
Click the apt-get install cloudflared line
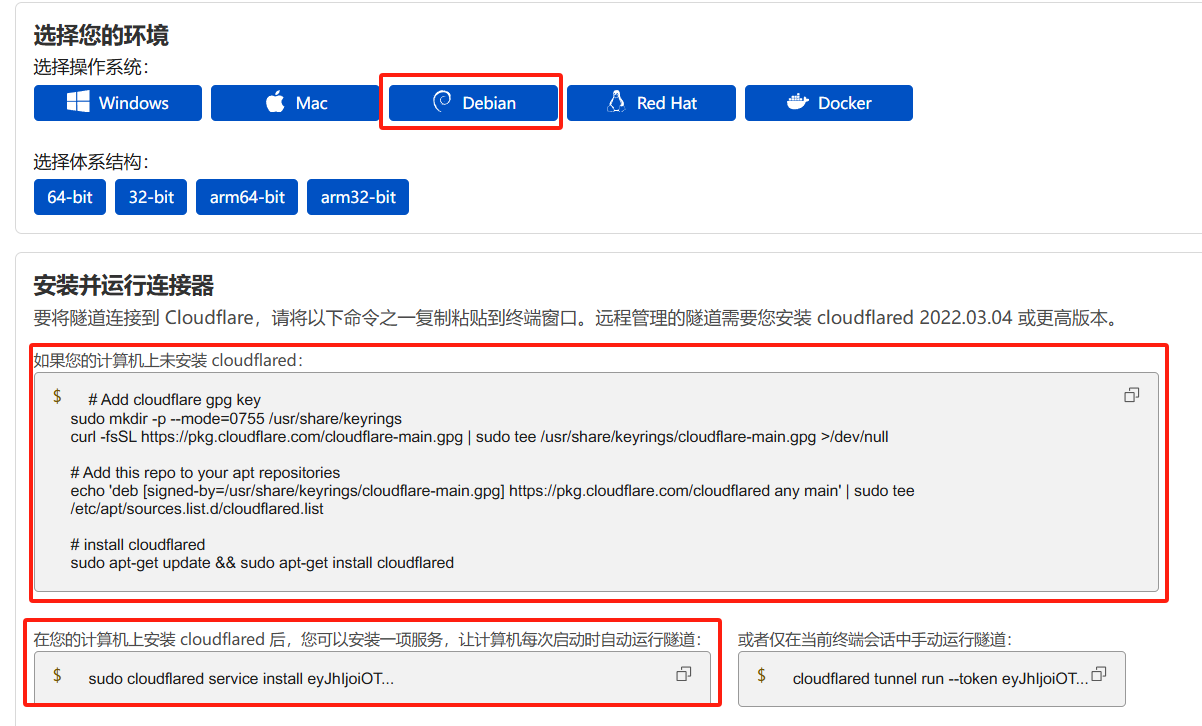[262, 563]
